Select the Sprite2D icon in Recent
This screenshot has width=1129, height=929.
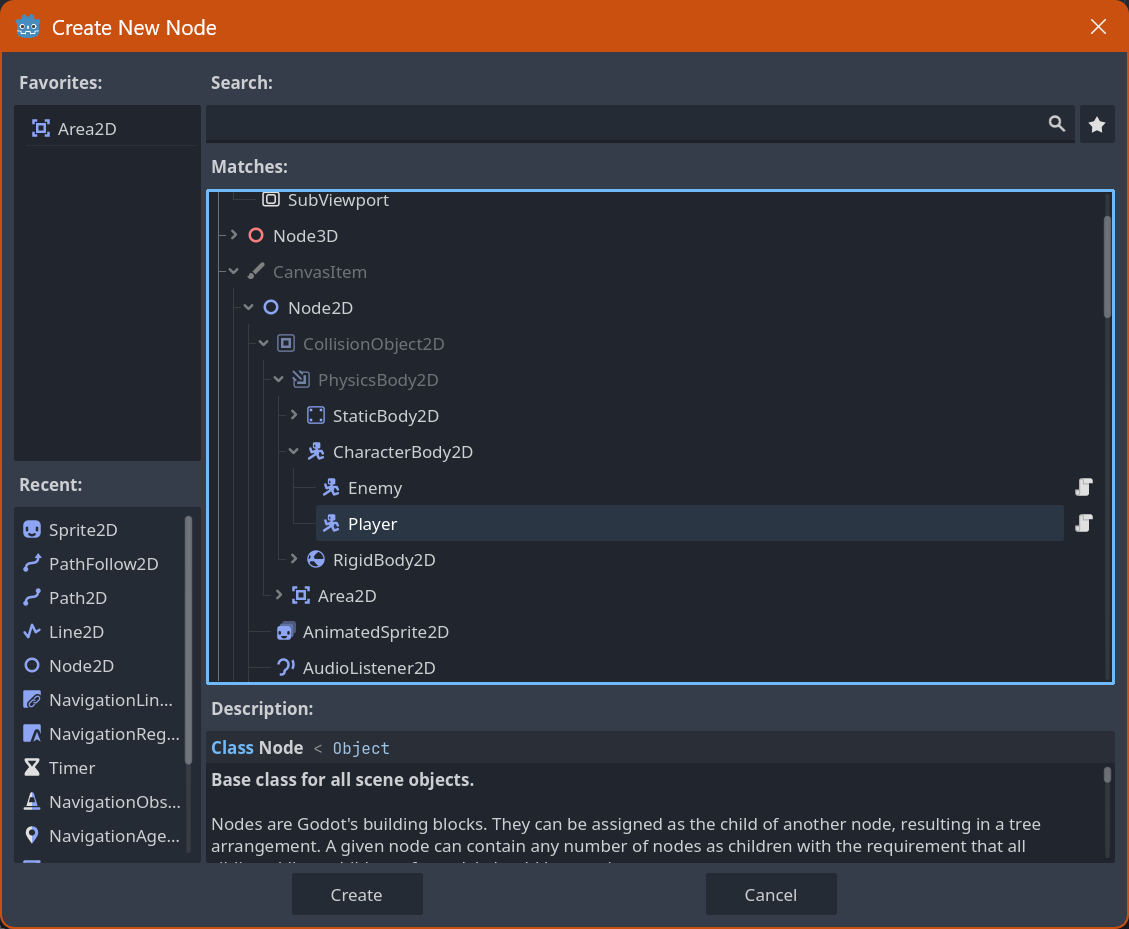31,529
